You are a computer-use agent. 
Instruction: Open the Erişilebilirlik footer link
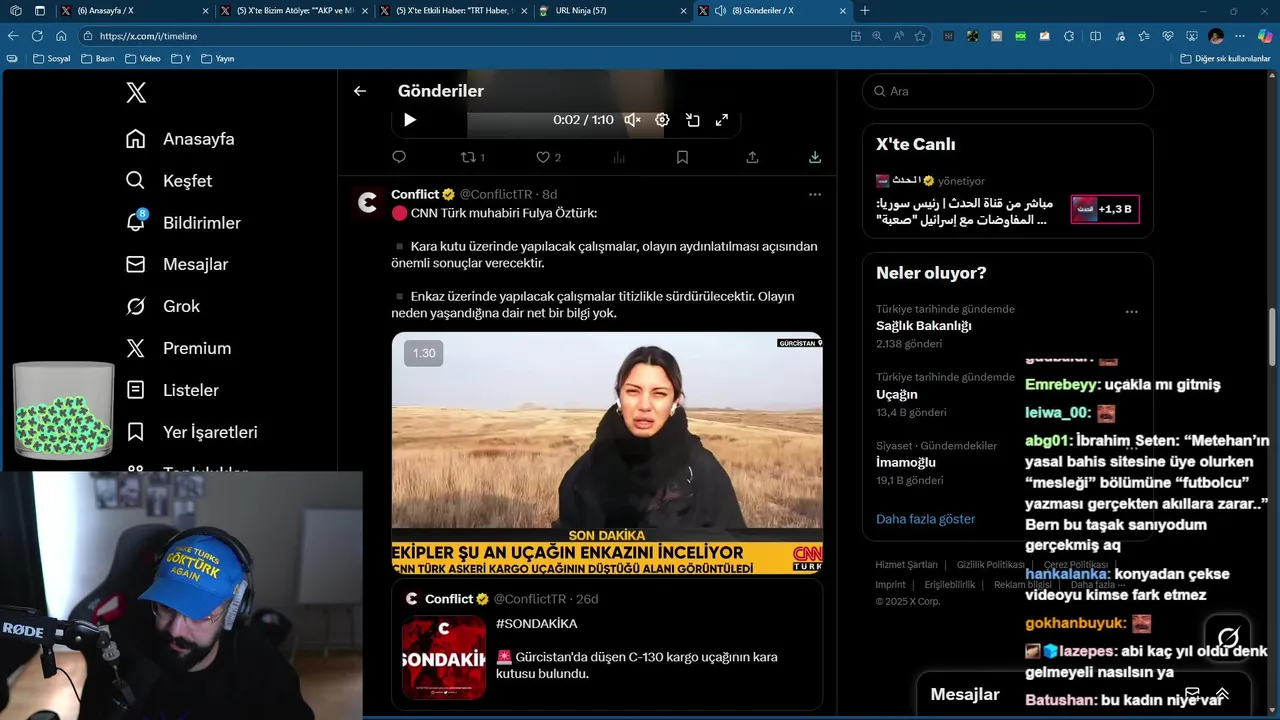949,585
